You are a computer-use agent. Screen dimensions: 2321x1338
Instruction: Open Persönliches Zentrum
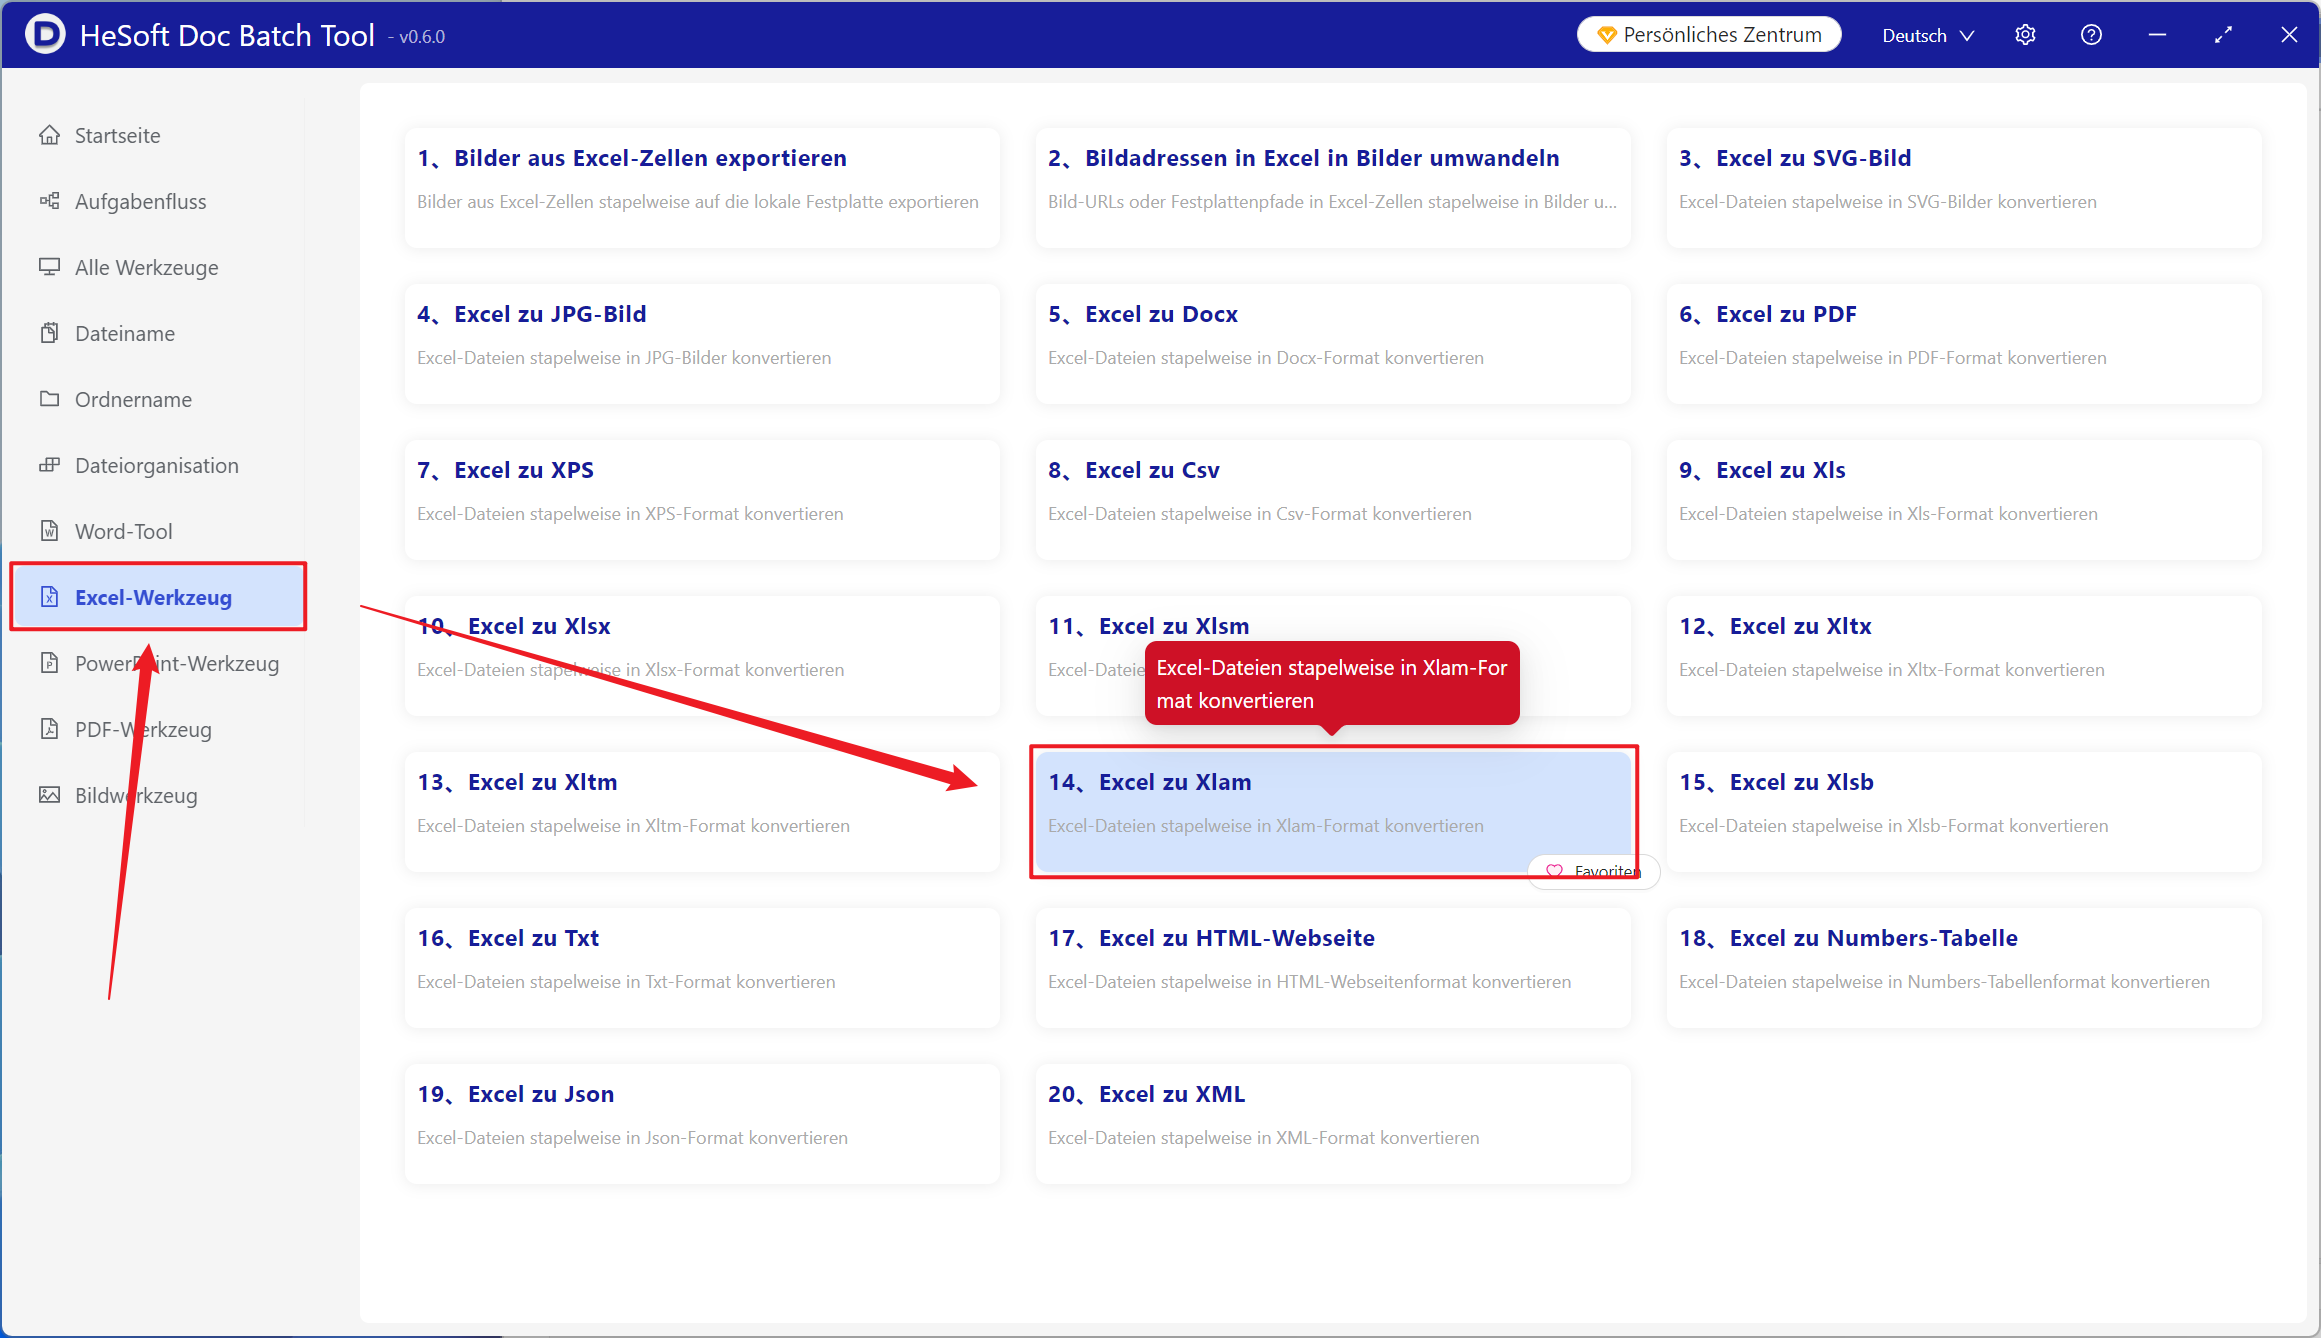[1709, 35]
